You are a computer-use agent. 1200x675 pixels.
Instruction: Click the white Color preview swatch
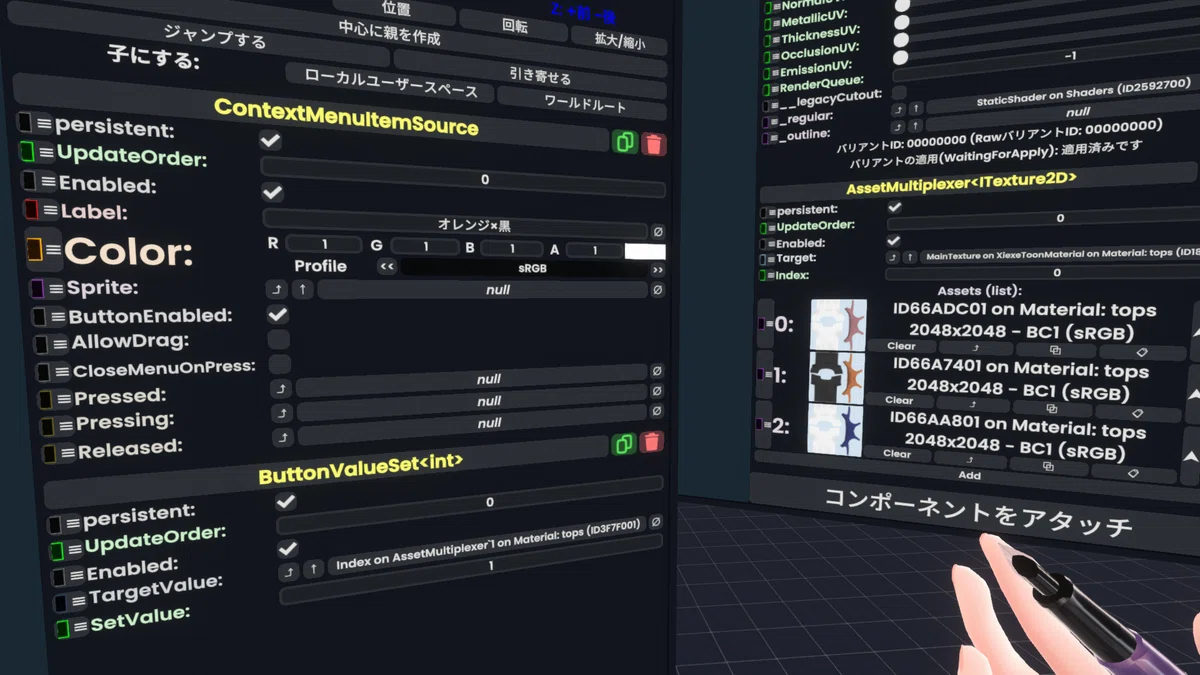click(x=645, y=251)
